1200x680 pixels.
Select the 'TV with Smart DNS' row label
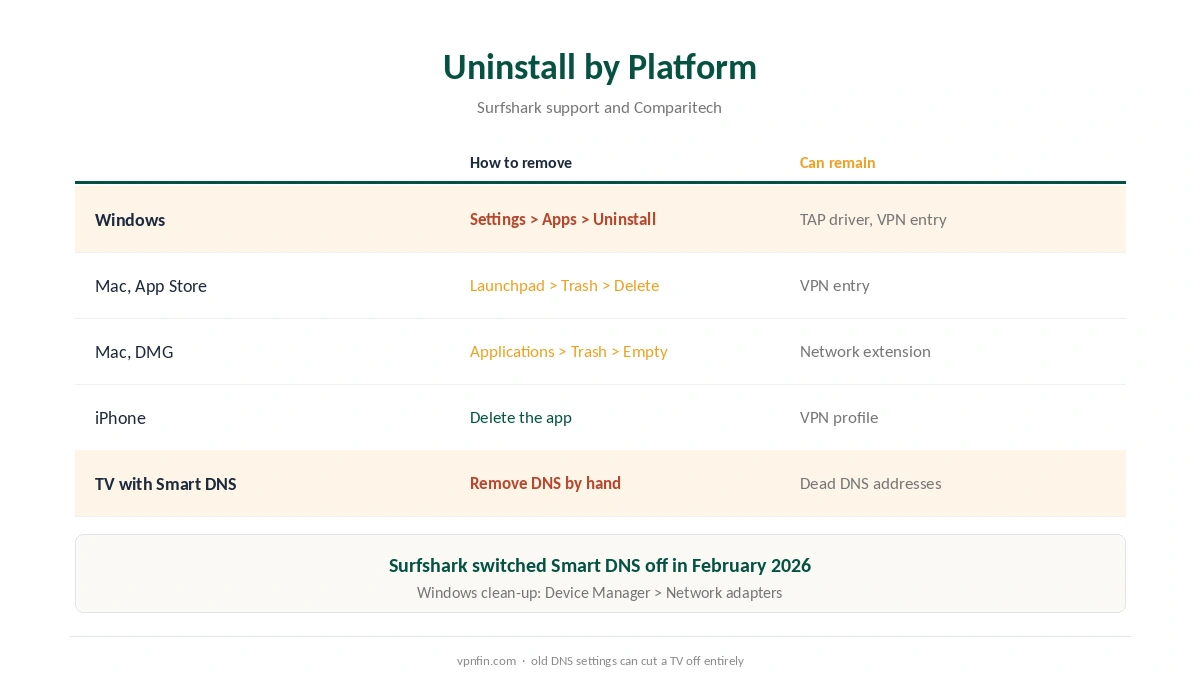pyautogui.click(x=166, y=483)
